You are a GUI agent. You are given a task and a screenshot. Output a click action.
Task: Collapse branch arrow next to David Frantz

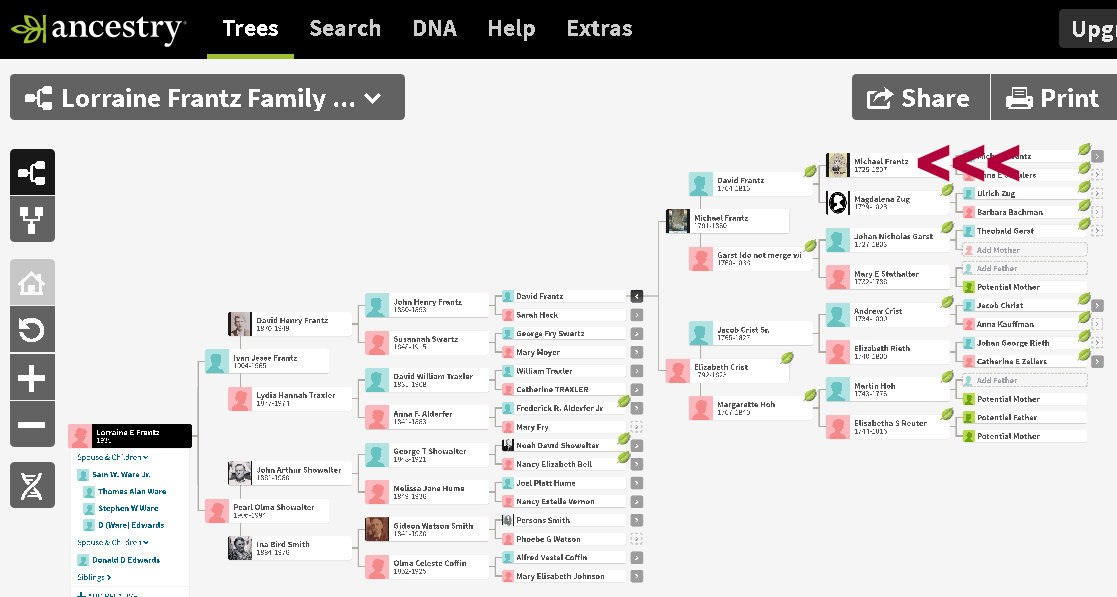point(636,296)
